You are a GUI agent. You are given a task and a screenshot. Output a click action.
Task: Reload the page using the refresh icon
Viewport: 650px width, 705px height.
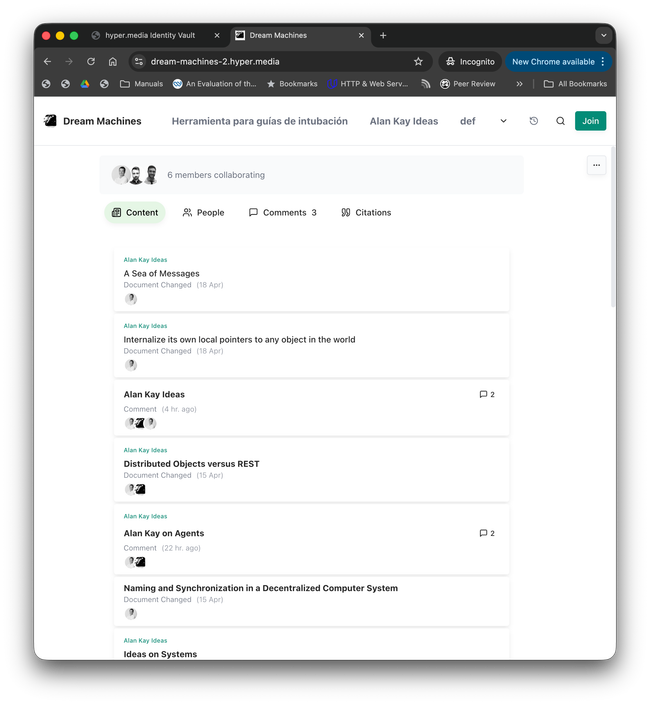(90, 61)
